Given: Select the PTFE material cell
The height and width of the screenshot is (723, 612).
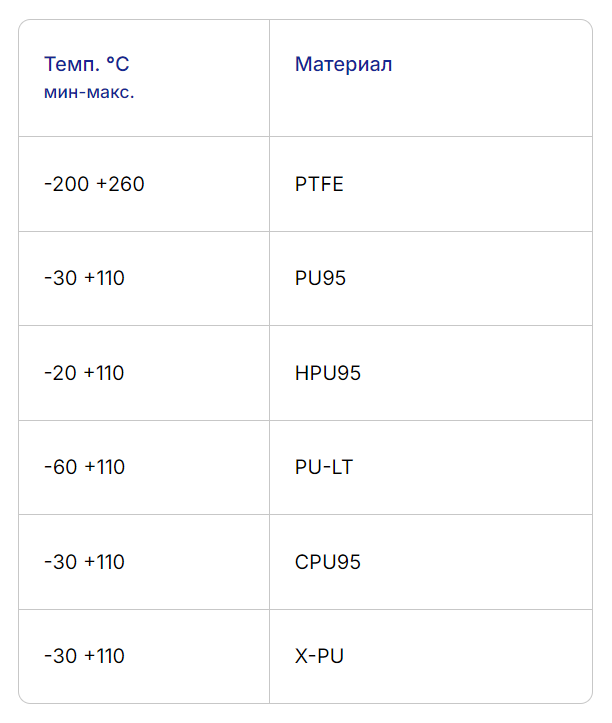Looking at the screenshot, I should click(x=319, y=184).
